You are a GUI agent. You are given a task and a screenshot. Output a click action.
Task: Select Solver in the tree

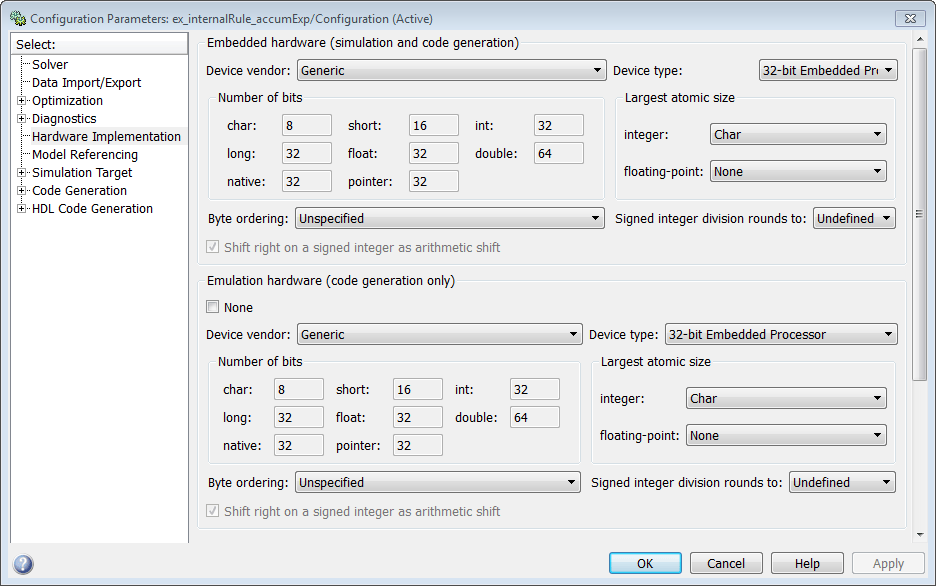pyautogui.click(x=50, y=64)
